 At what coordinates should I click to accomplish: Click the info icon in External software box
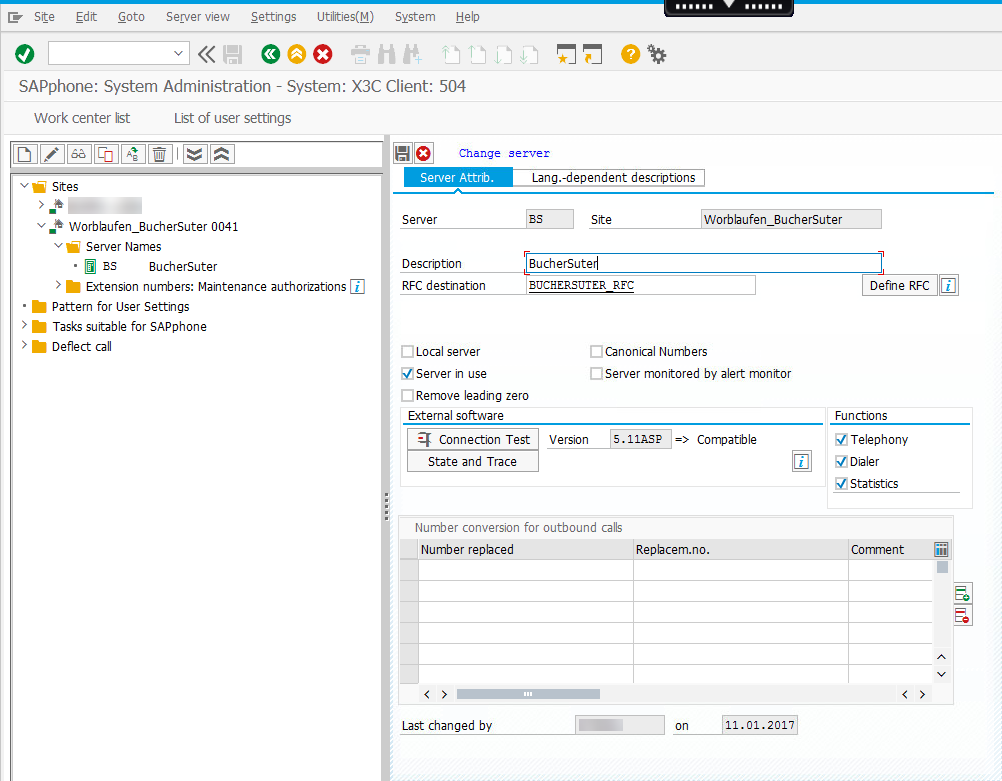(801, 461)
